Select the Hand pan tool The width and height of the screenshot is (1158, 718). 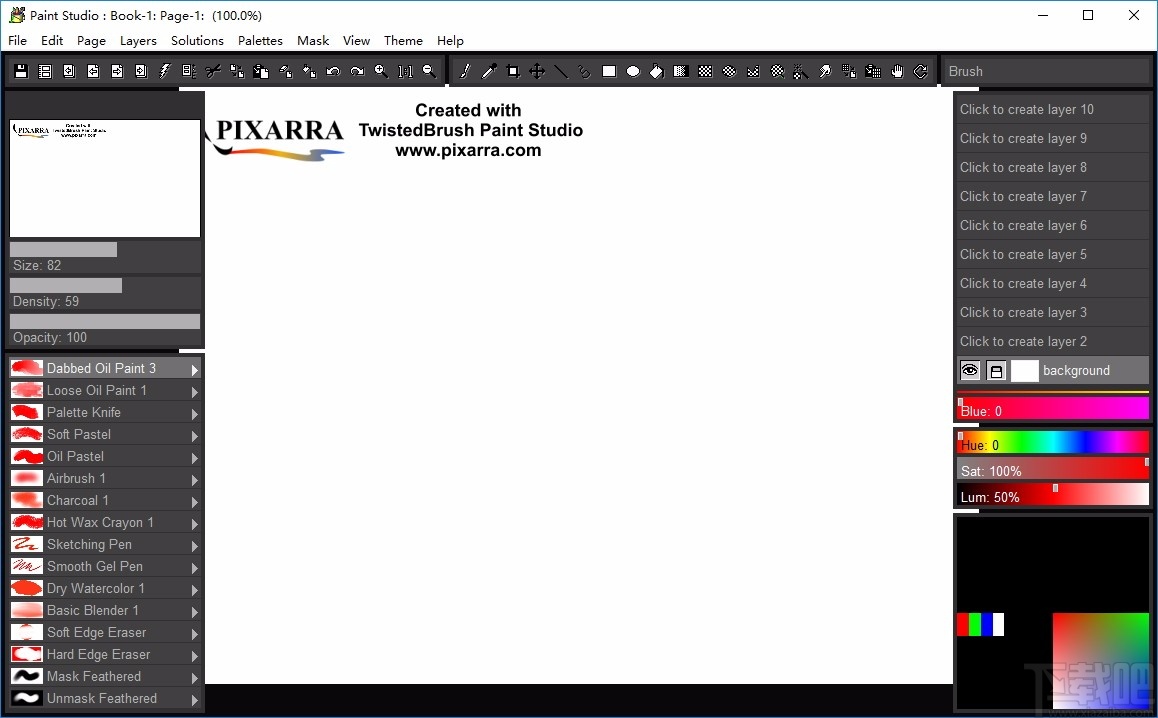[x=898, y=71]
